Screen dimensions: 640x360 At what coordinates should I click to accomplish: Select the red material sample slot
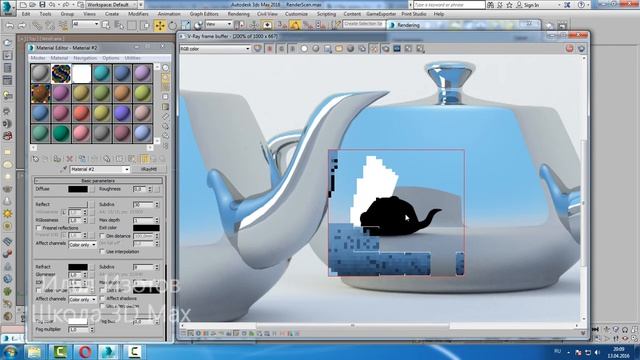pyautogui.click(x=81, y=113)
